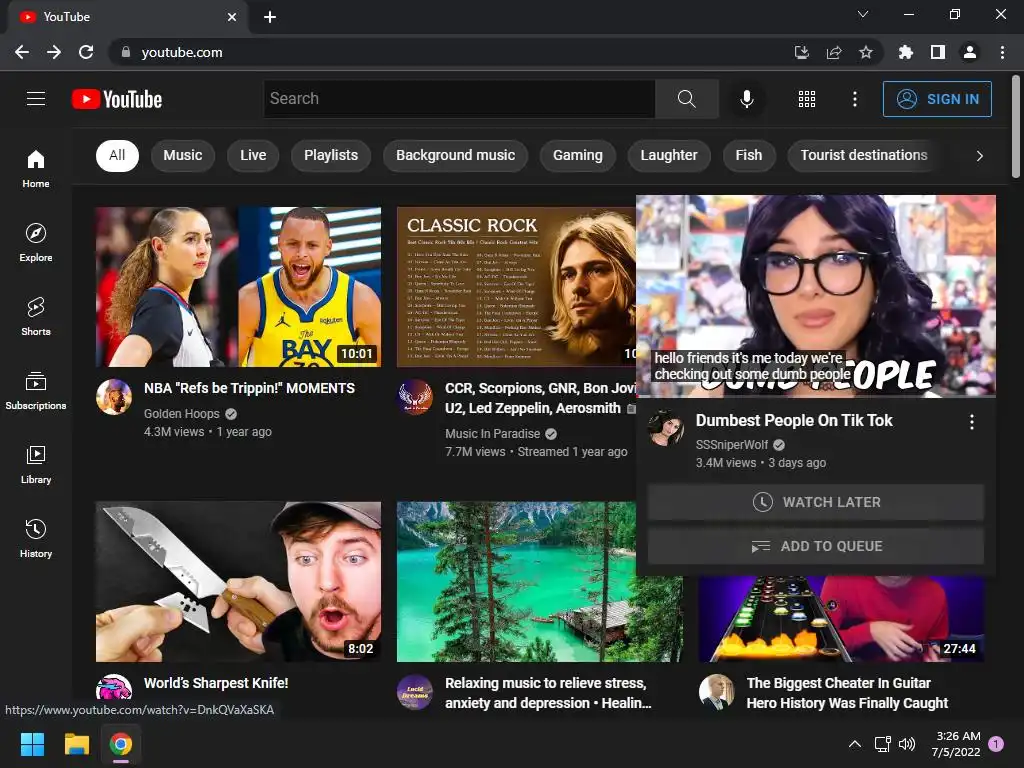The width and height of the screenshot is (1024, 768).
Task: Select the All filter chip
Action: point(118,155)
